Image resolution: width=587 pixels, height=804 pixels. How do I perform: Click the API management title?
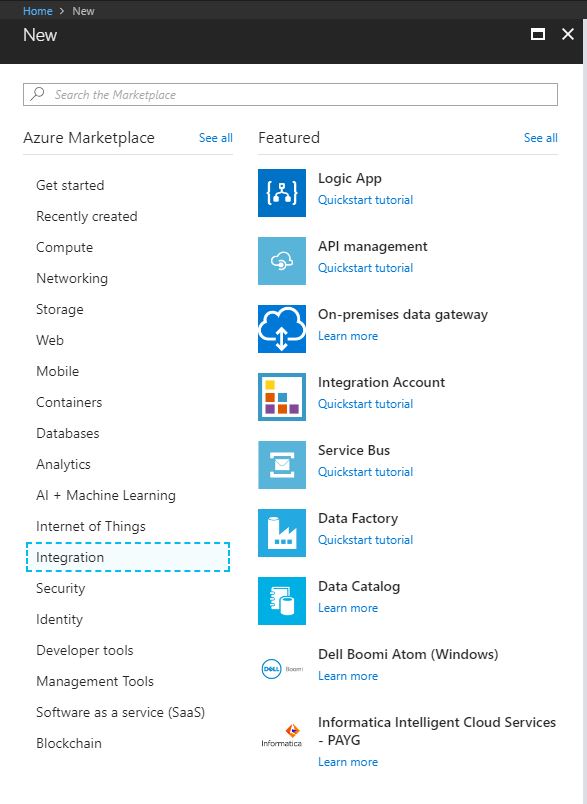coord(372,247)
